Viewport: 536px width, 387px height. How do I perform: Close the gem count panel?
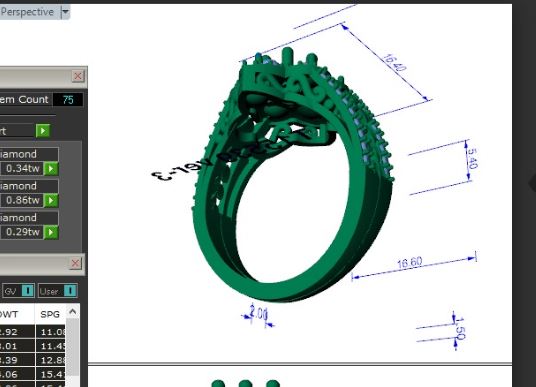coord(78,76)
